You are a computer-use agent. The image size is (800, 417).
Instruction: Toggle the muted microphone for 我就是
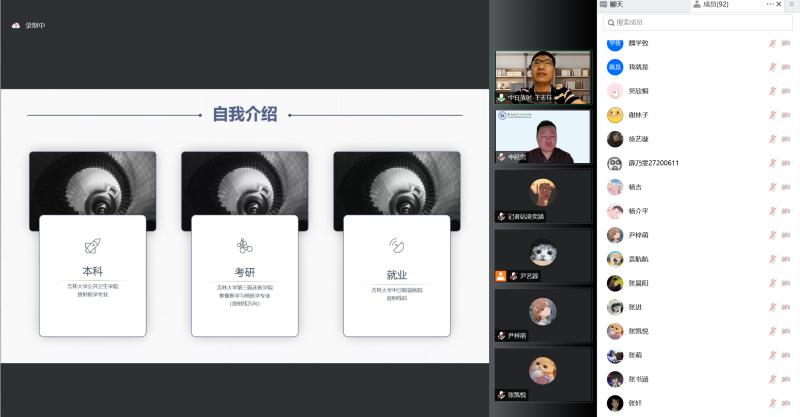pos(772,67)
